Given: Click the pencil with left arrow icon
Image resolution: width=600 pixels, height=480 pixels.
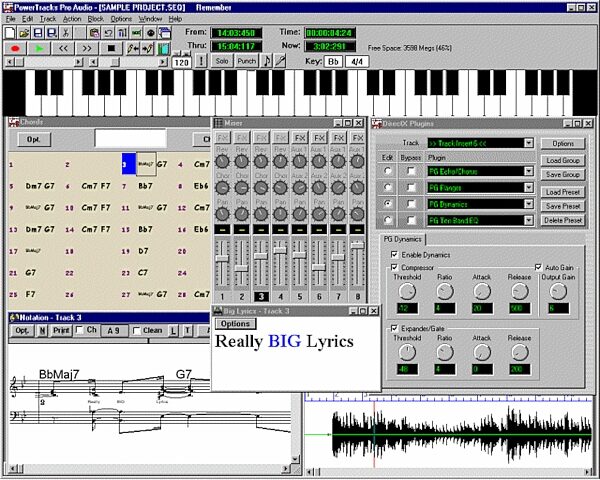Looking at the screenshot, I should tap(133, 49).
